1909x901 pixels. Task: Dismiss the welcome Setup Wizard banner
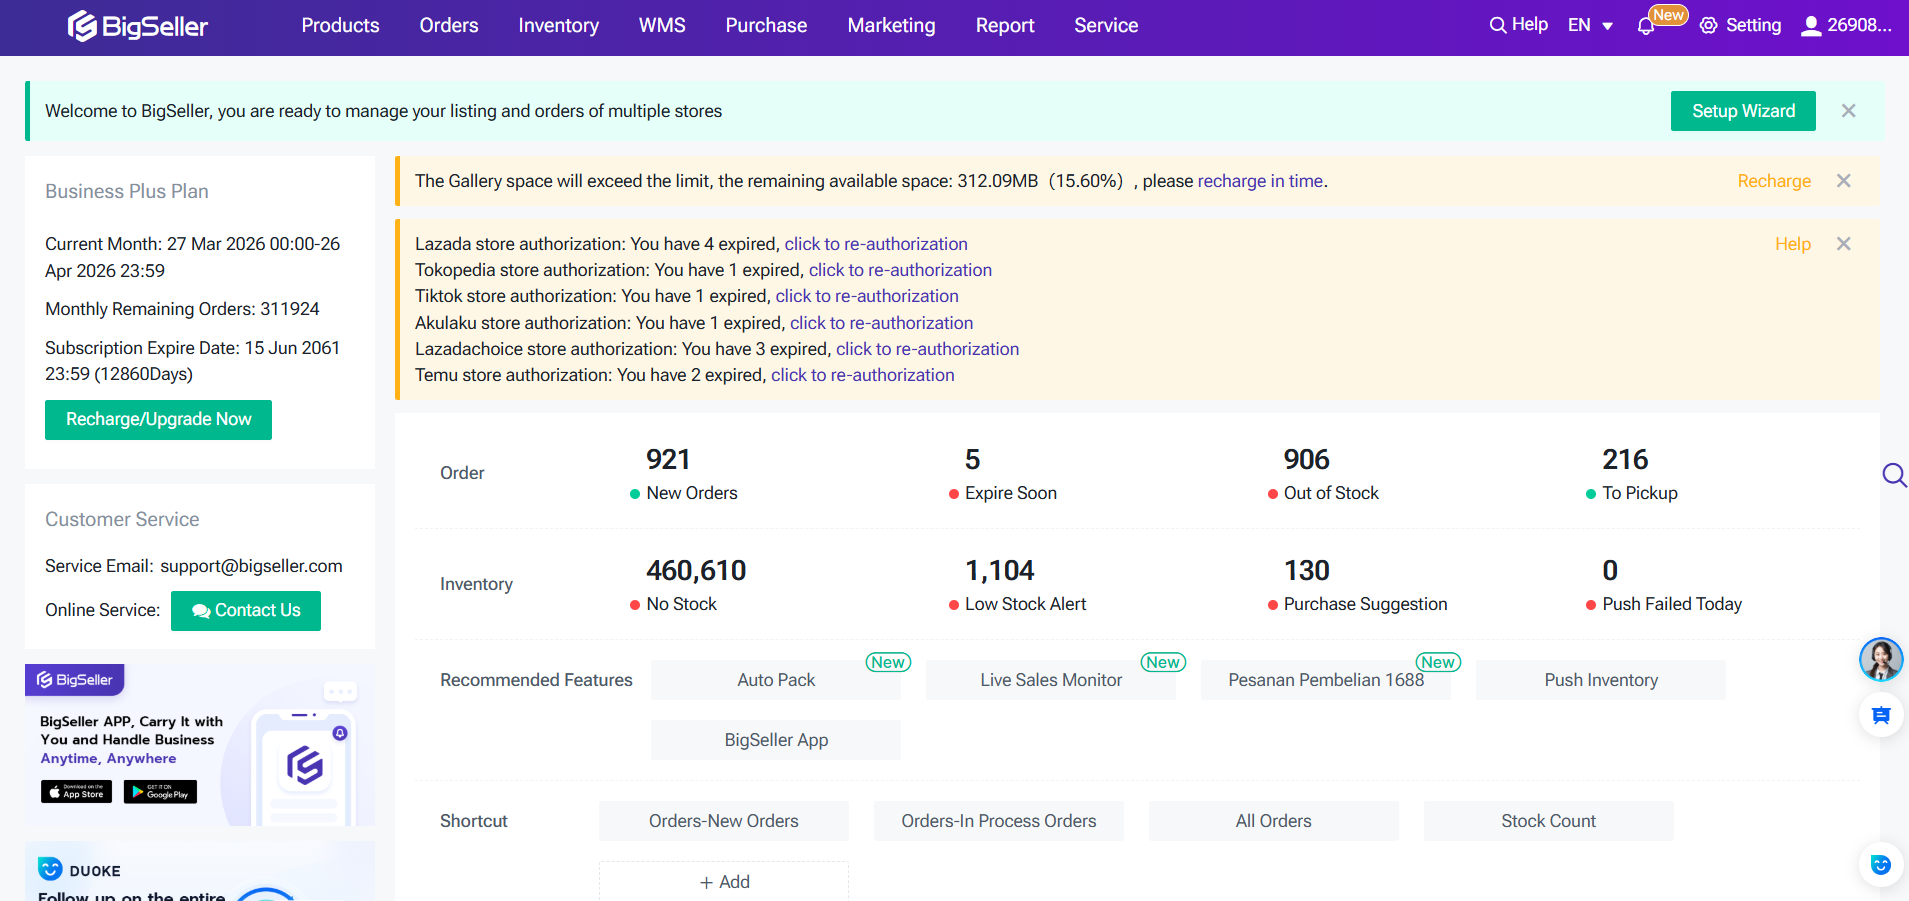(x=1848, y=111)
